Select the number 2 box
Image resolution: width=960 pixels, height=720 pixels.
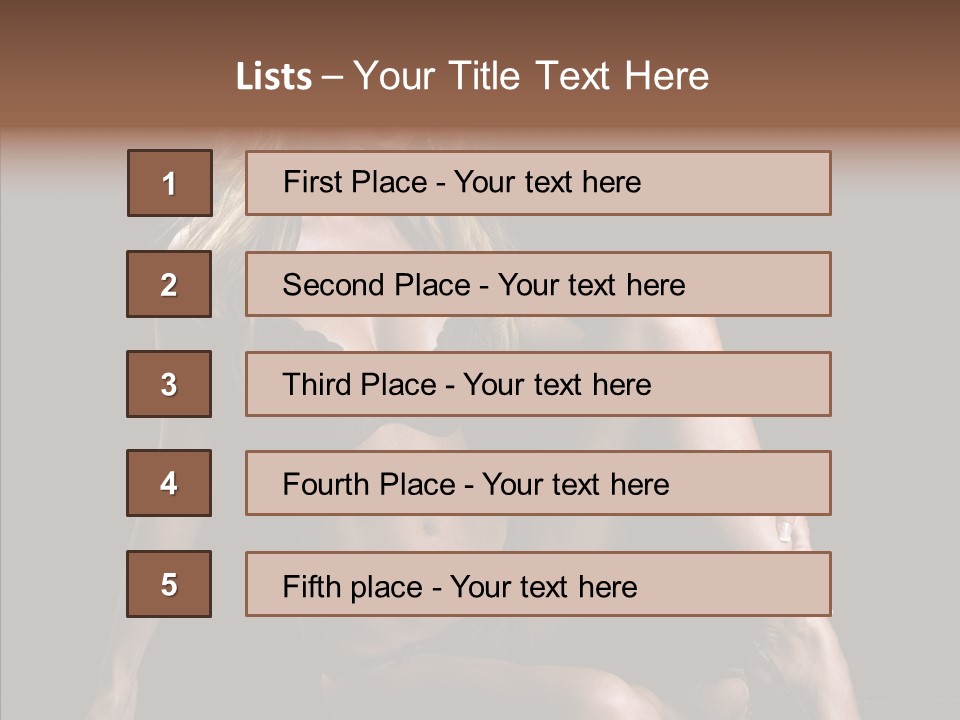click(169, 284)
